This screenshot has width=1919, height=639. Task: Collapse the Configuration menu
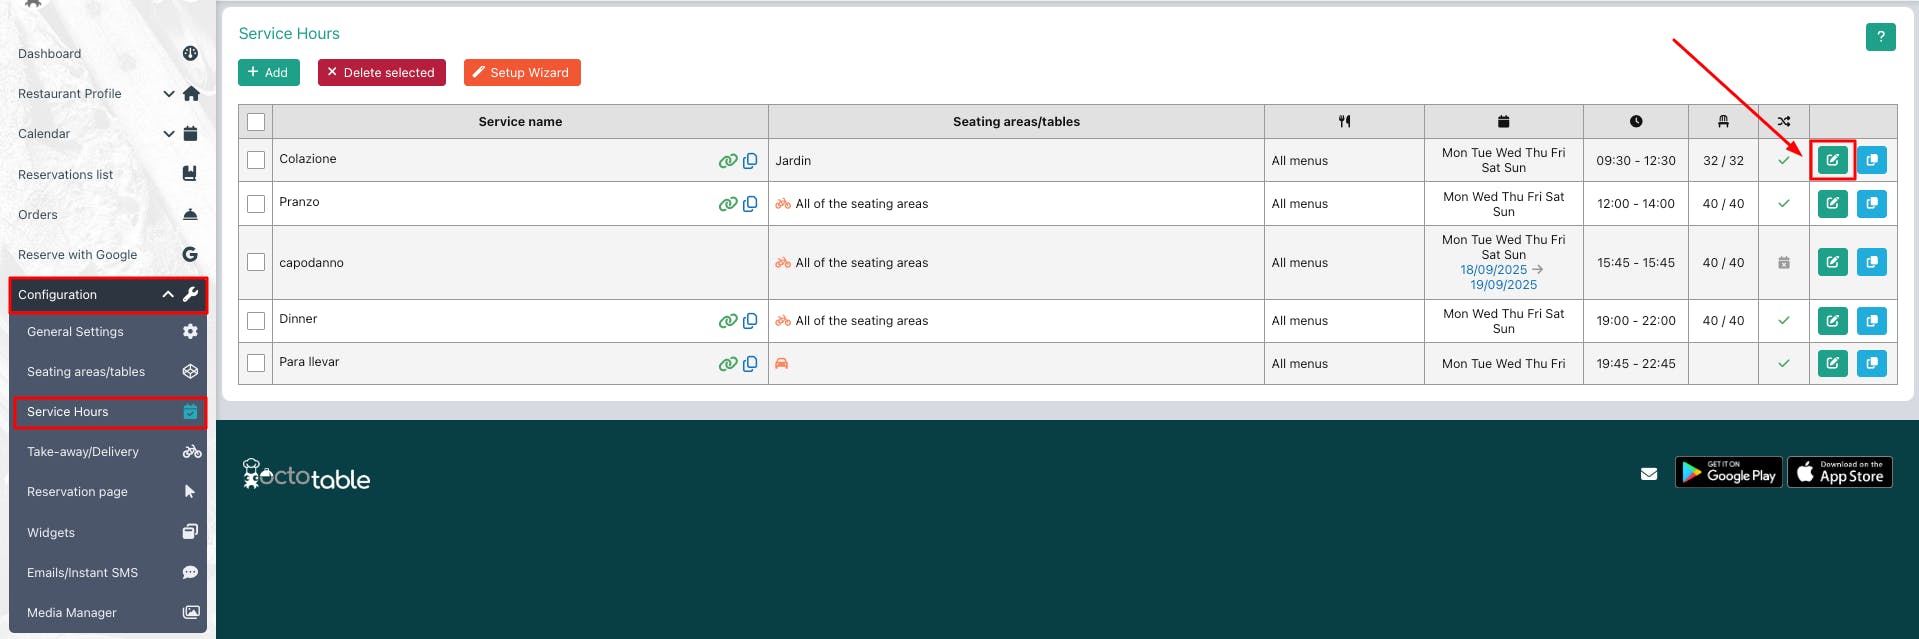click(108, 295)
